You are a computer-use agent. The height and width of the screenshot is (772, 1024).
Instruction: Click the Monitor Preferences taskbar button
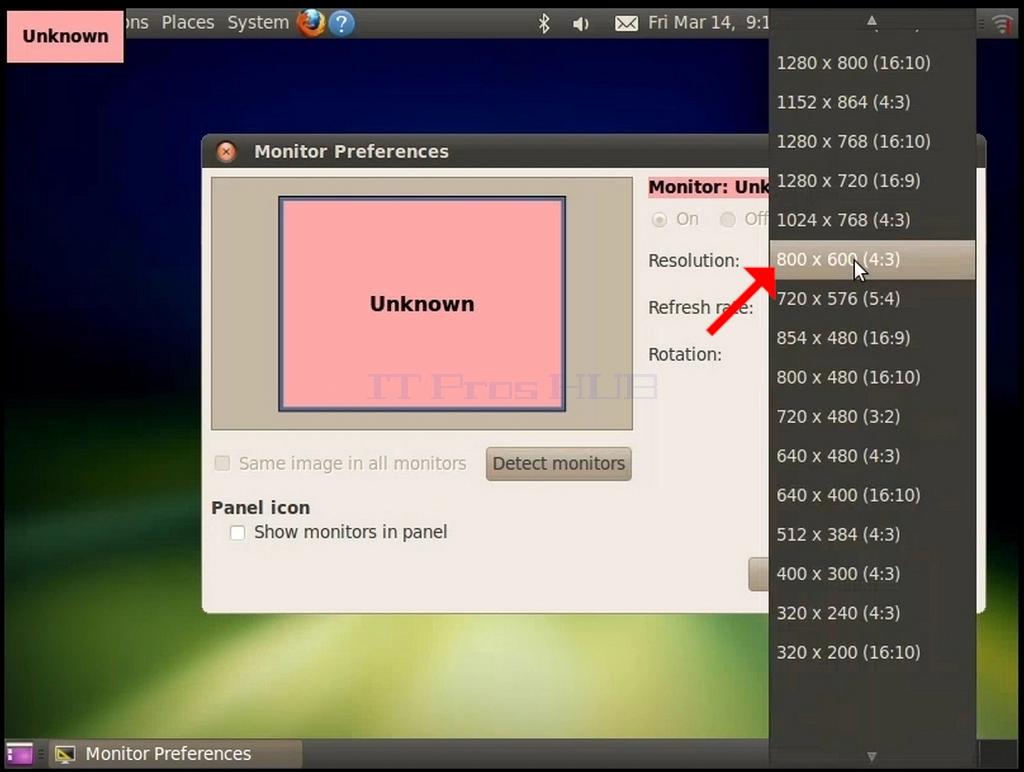point(176,754)
